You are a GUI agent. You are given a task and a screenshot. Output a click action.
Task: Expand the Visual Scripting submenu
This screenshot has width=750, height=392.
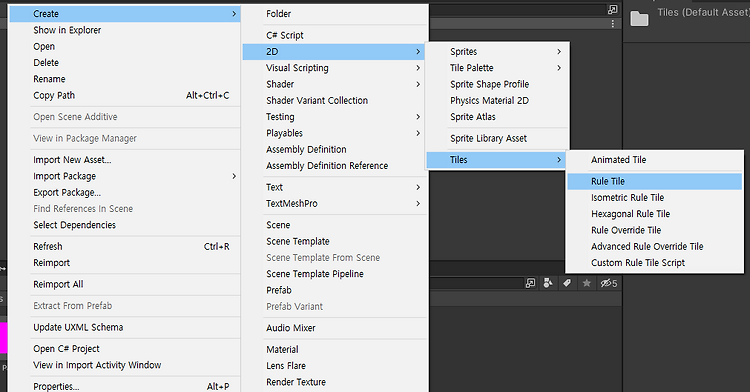[334, 68]
